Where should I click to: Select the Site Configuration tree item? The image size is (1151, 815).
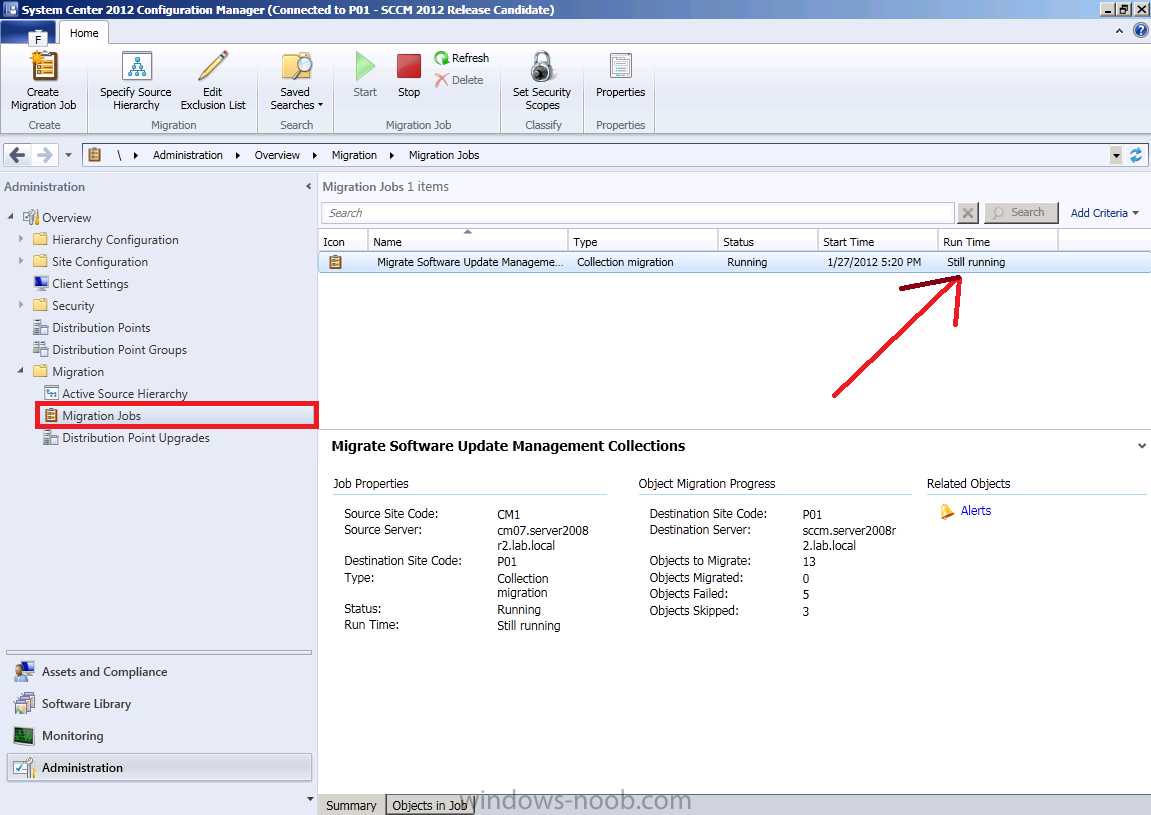[x=100, y=261]
